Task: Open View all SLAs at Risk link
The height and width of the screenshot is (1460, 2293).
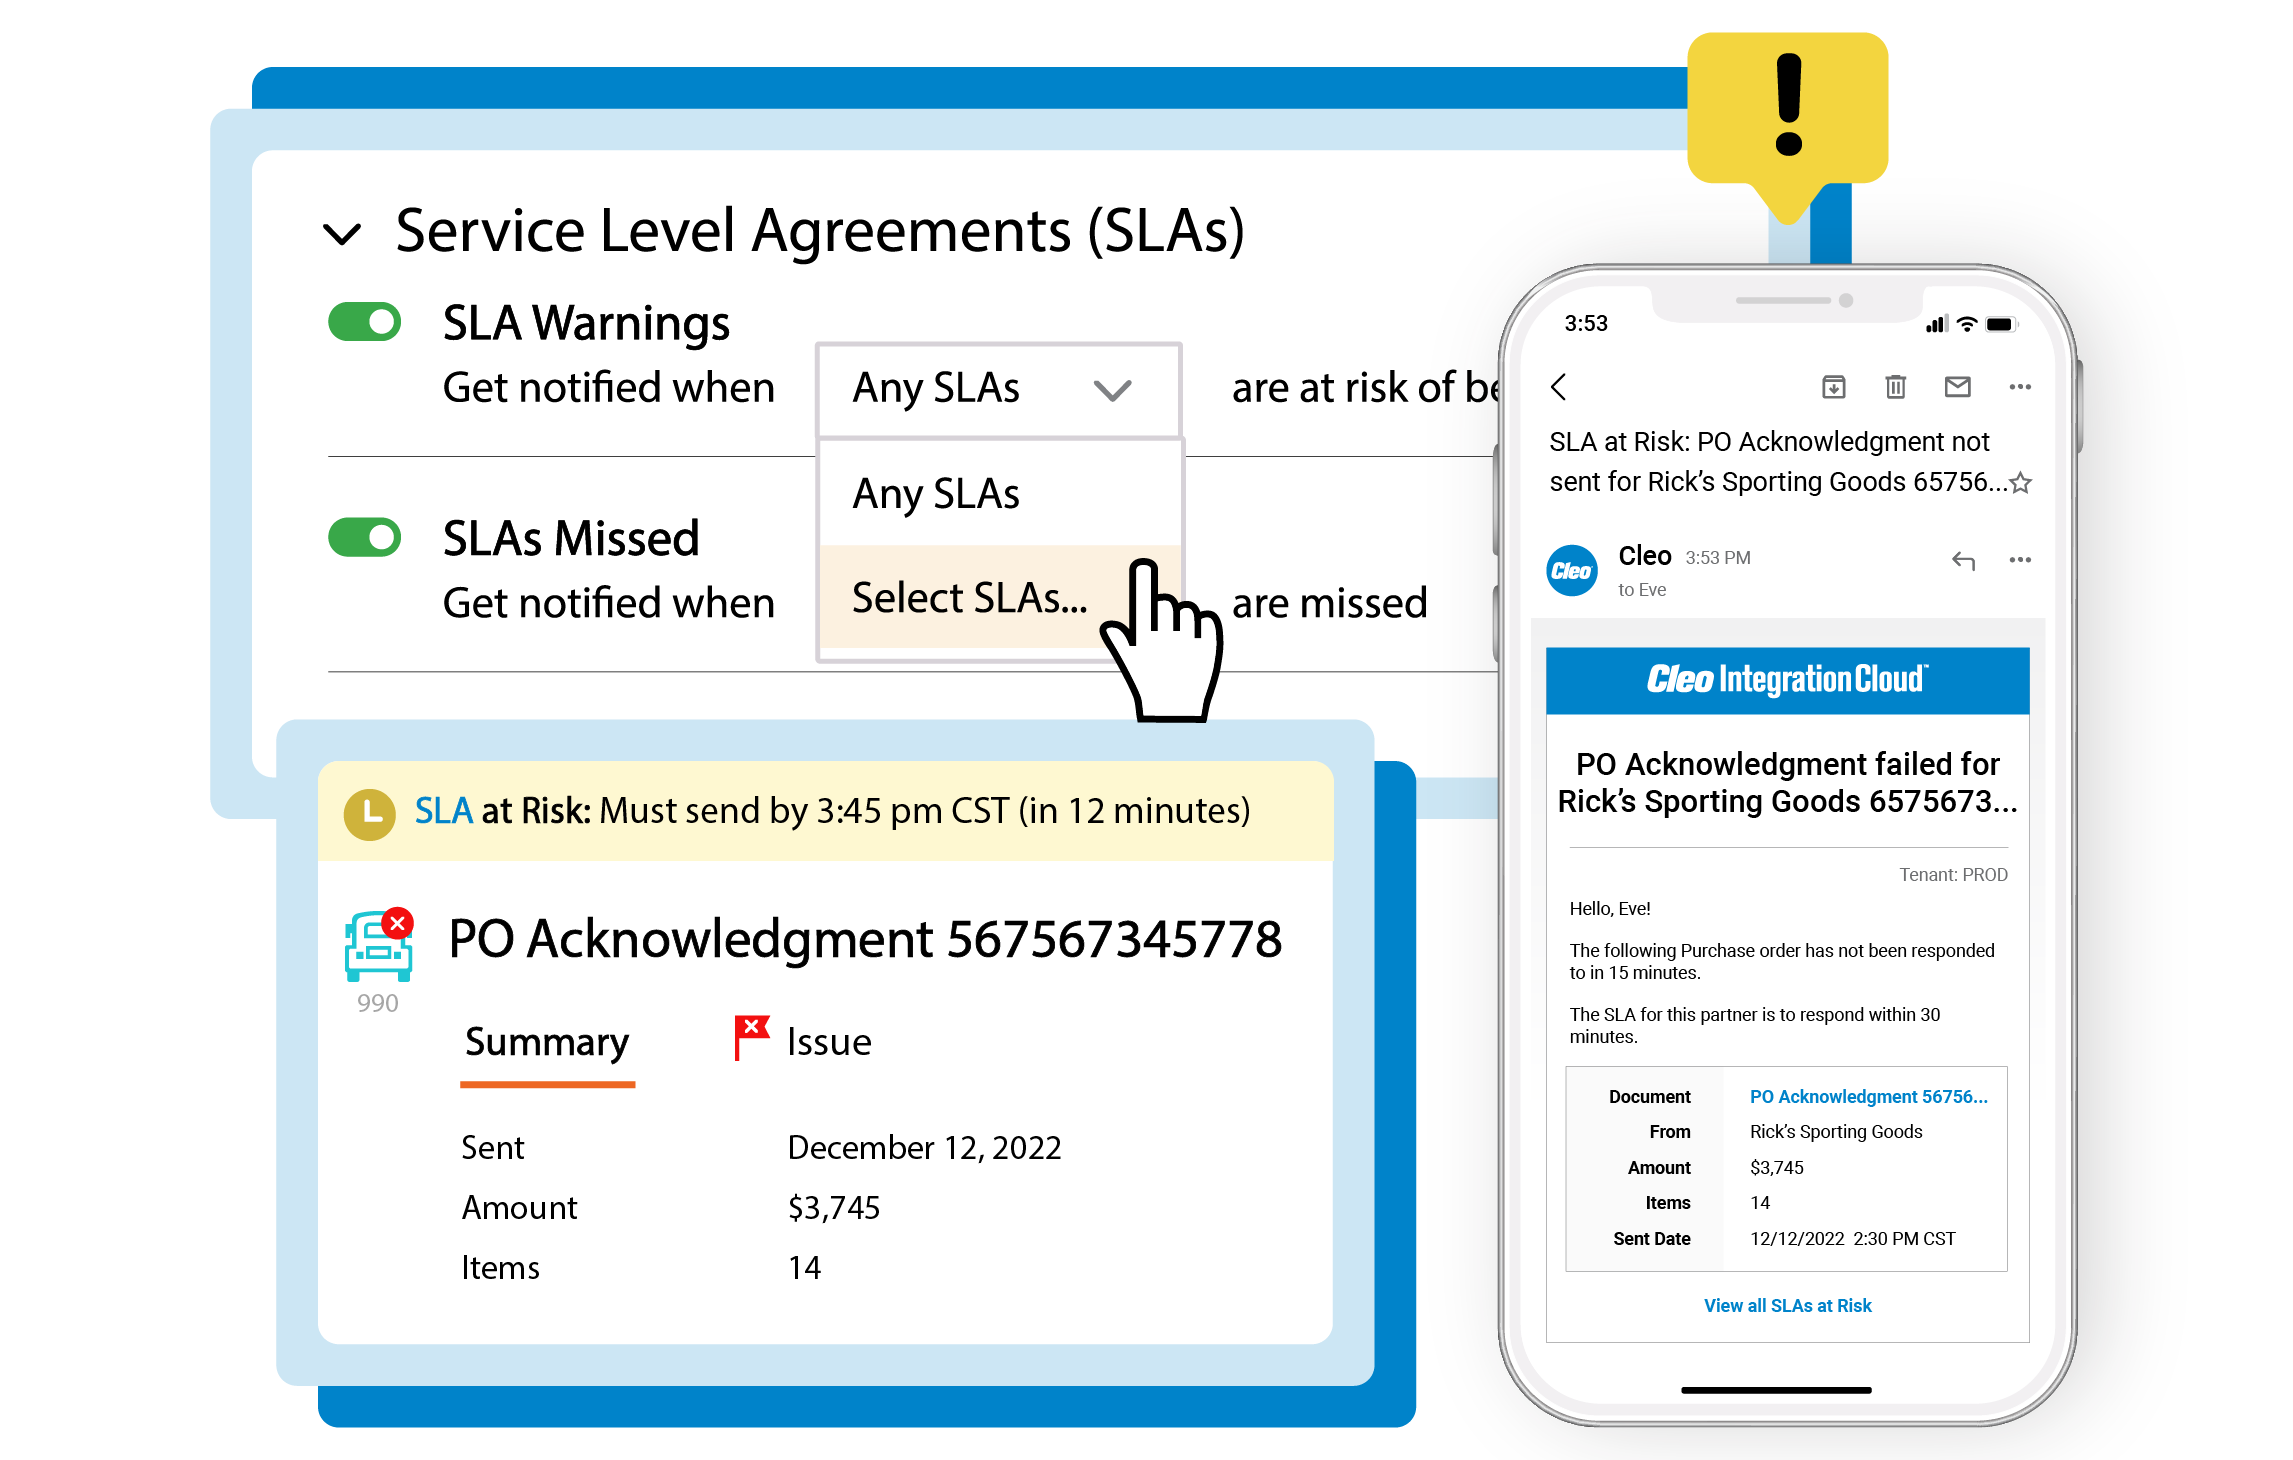Action: click(x=1787, y=1306)
